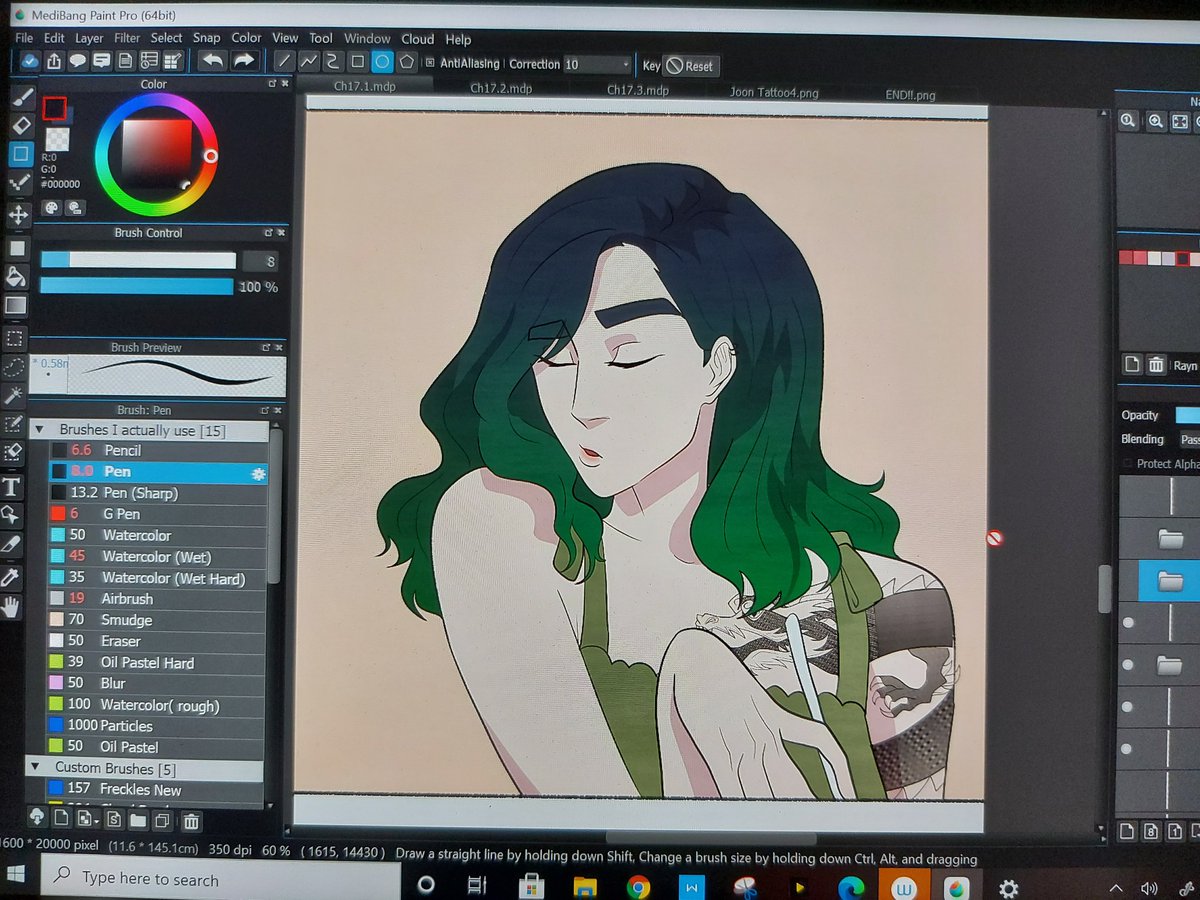Collapse the Custom Brushes group
The image size is (1200, 900).
click(36, 768)
